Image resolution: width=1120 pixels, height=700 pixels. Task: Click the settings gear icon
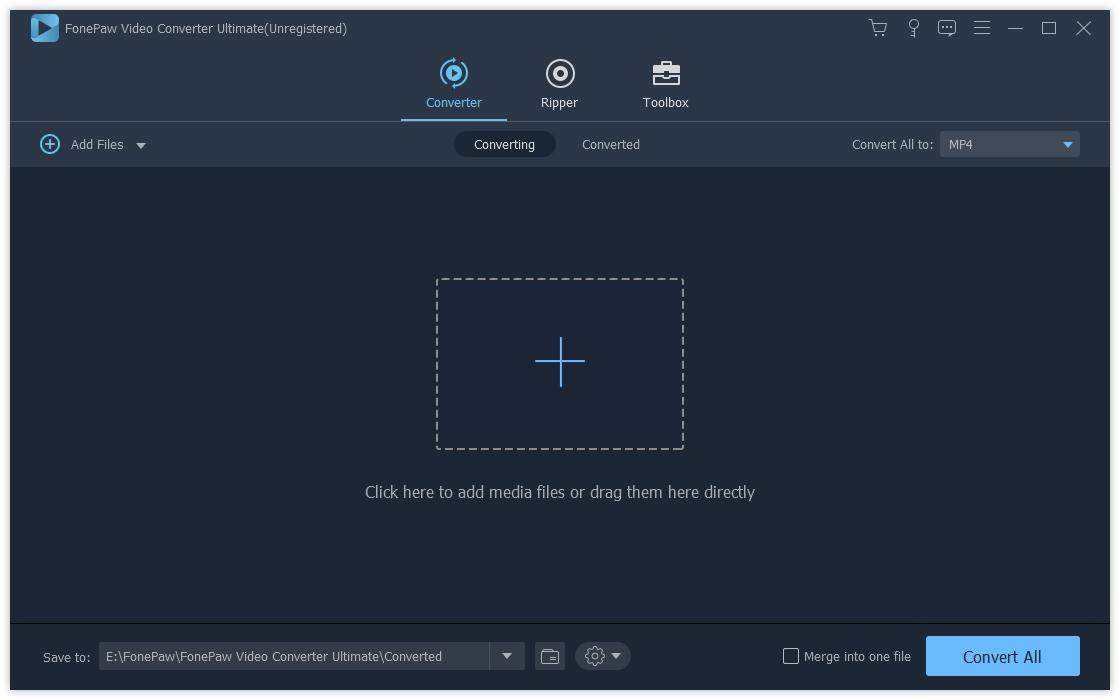tap(594, 656)
